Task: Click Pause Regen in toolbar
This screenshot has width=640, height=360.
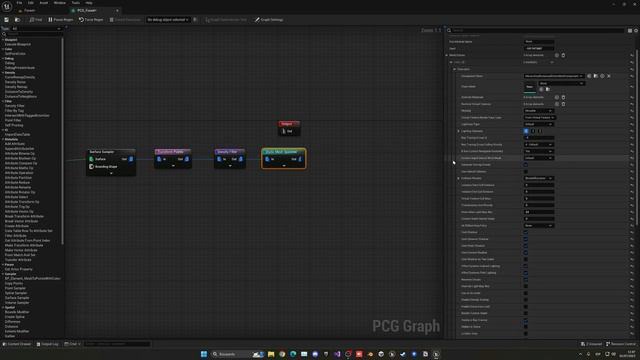Action: [x=61, y=20]
